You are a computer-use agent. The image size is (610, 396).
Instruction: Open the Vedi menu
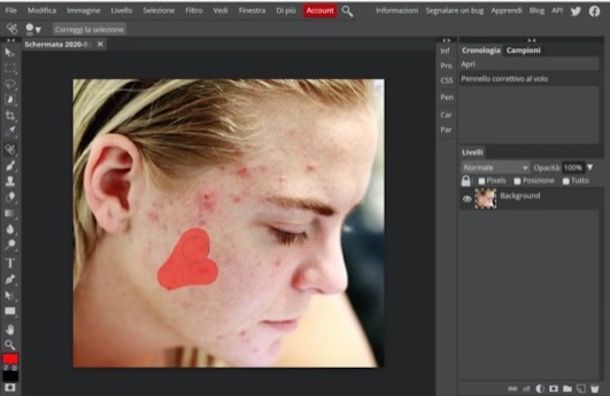click(x=220, y=11)
